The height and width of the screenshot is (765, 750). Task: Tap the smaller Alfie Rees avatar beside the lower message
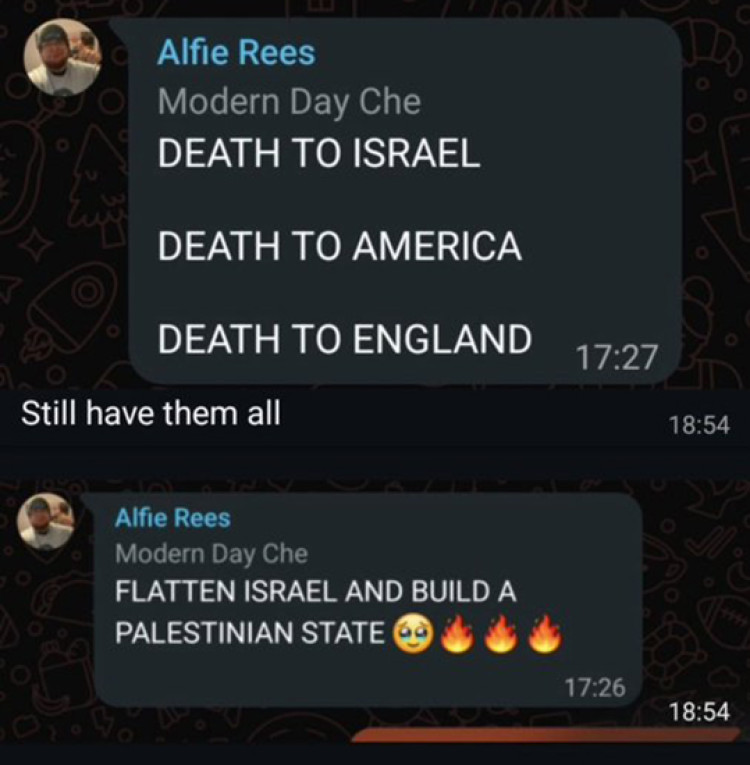[46, 522]
